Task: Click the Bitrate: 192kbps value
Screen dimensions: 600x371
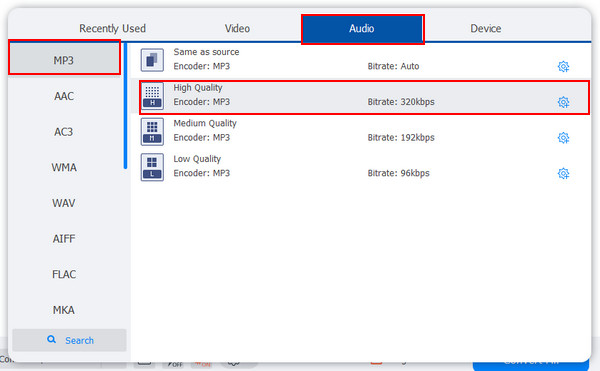Action: click(x=401, y=138)
